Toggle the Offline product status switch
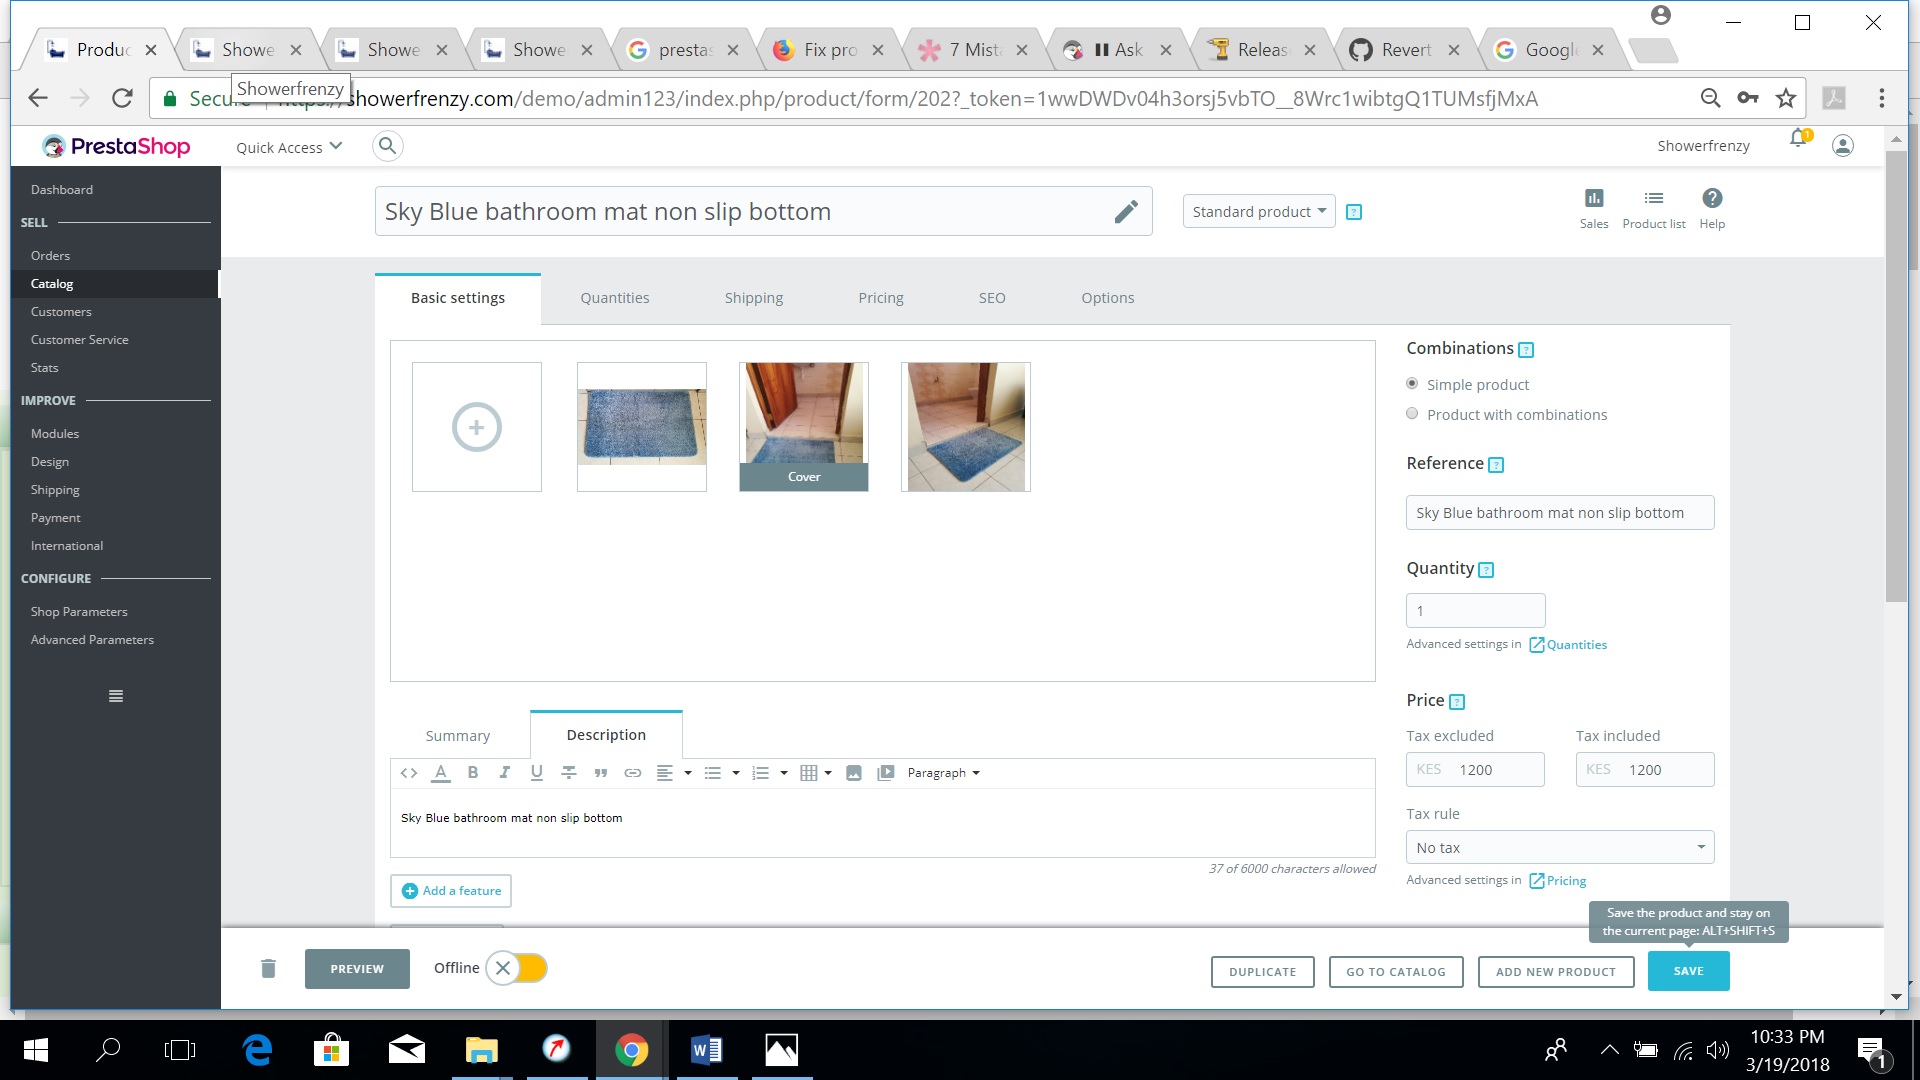 point(517,968)
